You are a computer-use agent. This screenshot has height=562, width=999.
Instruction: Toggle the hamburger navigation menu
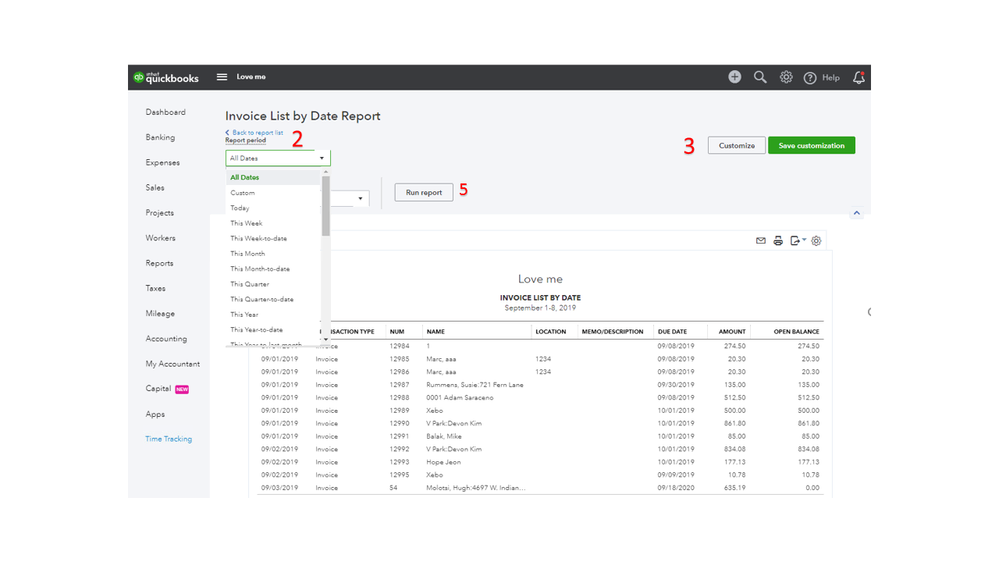[222, 78]
